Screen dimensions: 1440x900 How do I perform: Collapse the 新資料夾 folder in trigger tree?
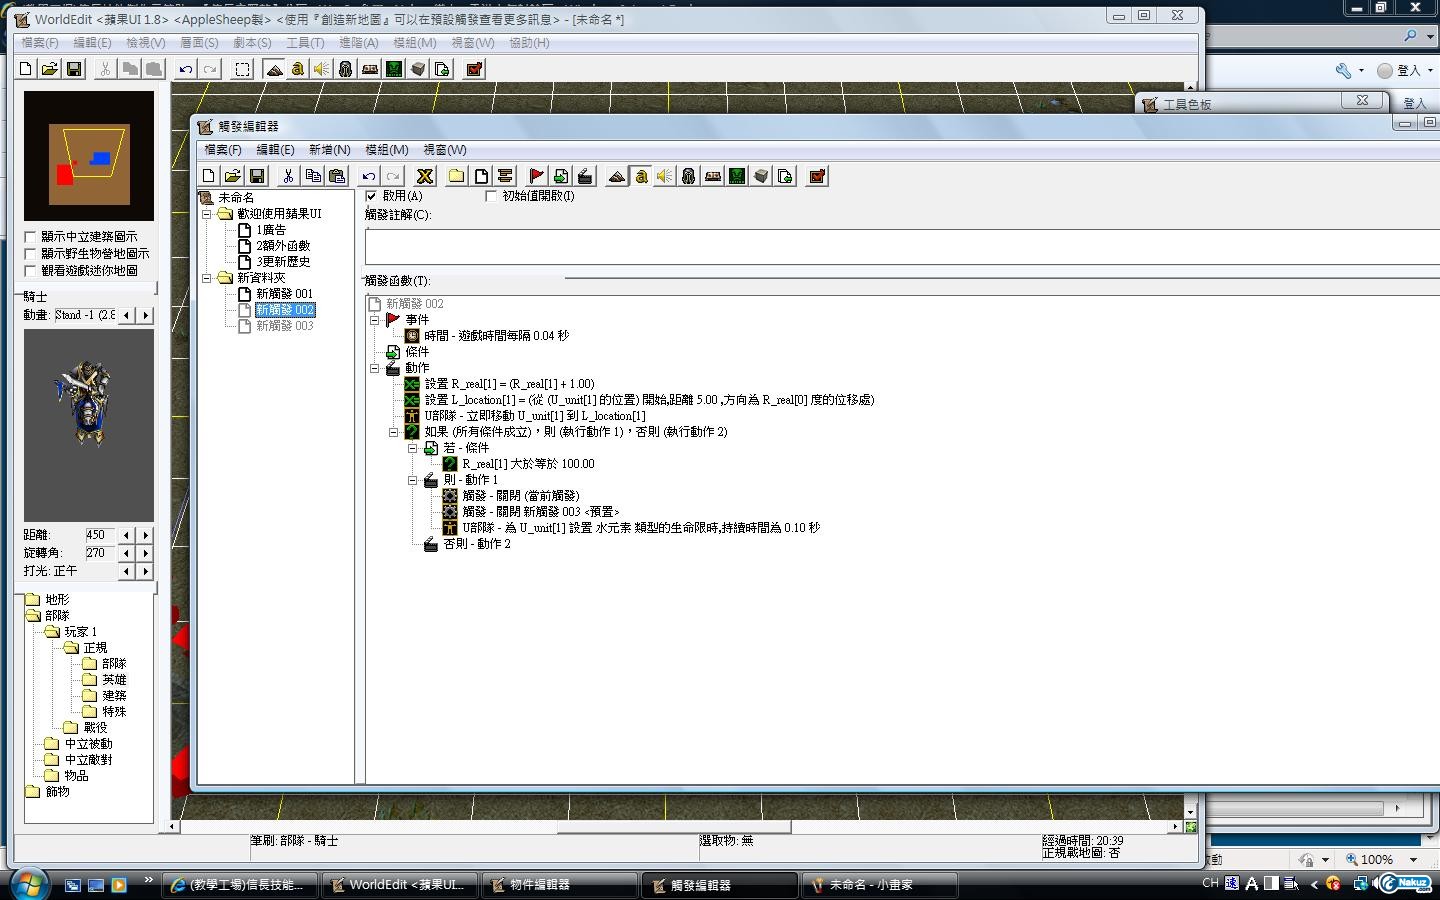[x=207, y=278]
